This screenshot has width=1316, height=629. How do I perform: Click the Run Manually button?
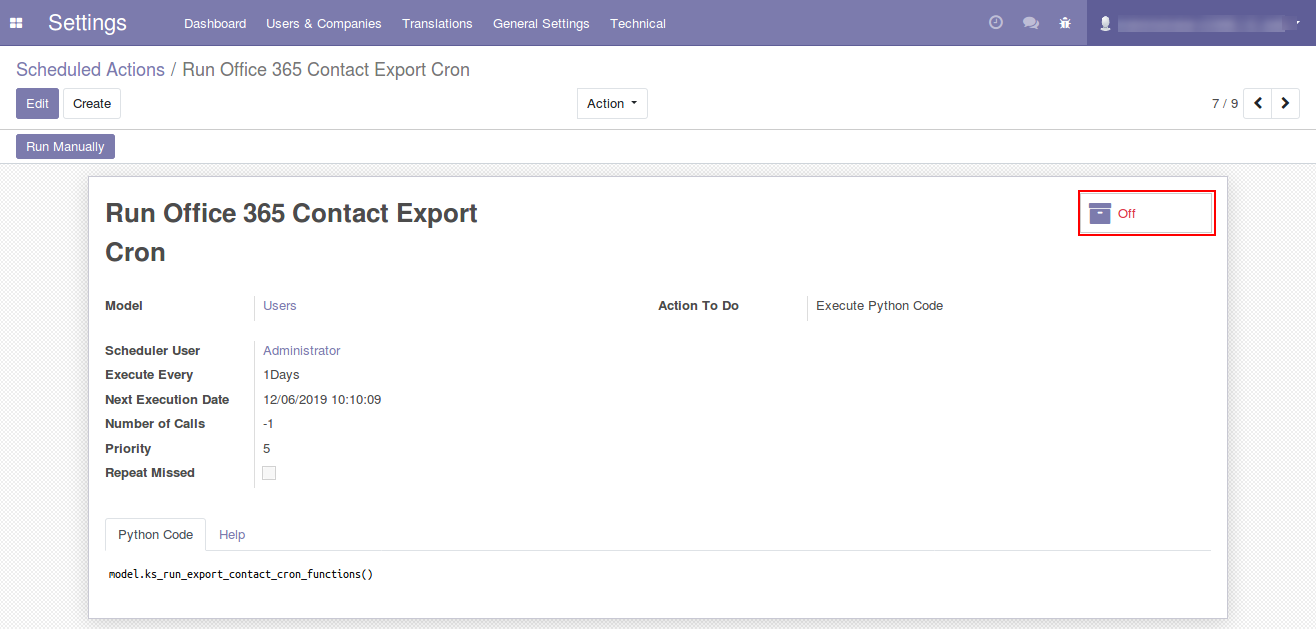65,147
